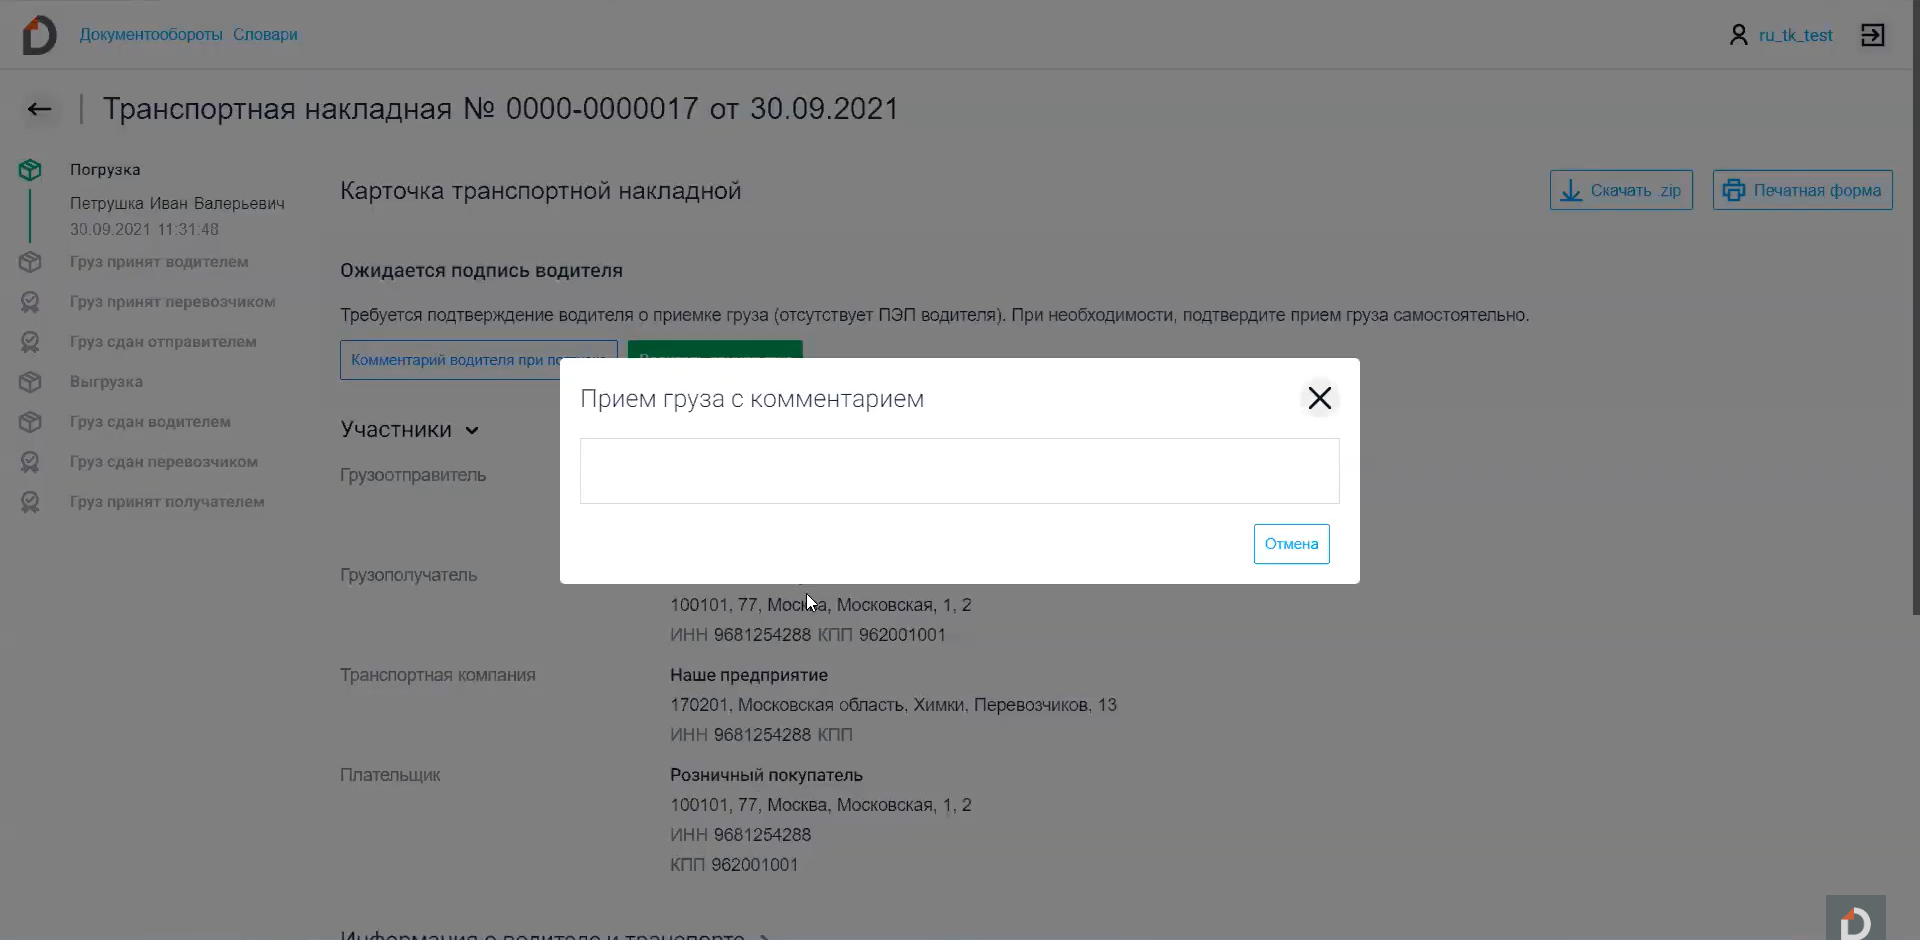Click 'Скачать .zip' download button

click(1620, 190)
